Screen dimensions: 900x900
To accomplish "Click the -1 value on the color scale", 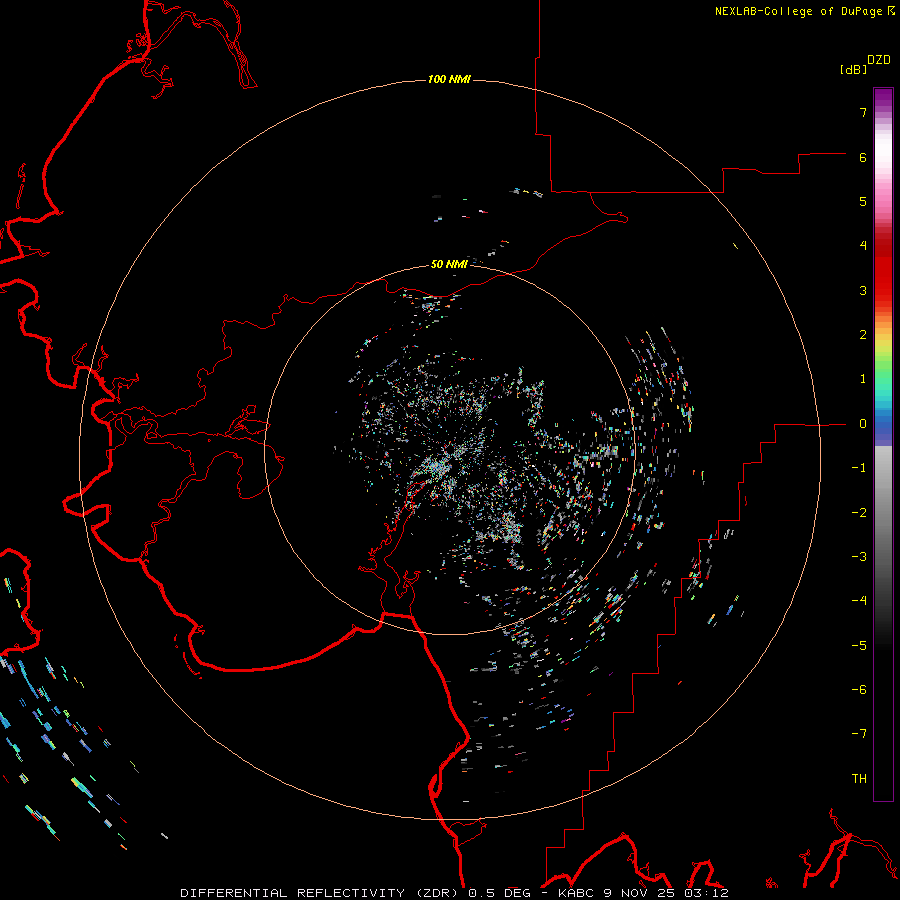I will (x=859, y=468).
